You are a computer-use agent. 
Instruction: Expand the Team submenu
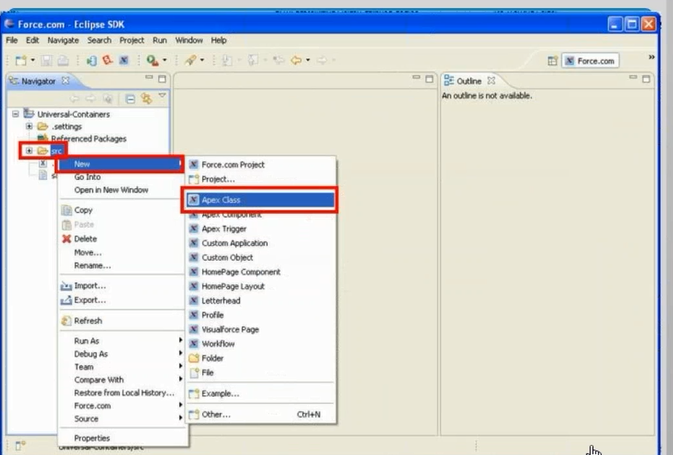pyautogui.click(x=122, y=367)
